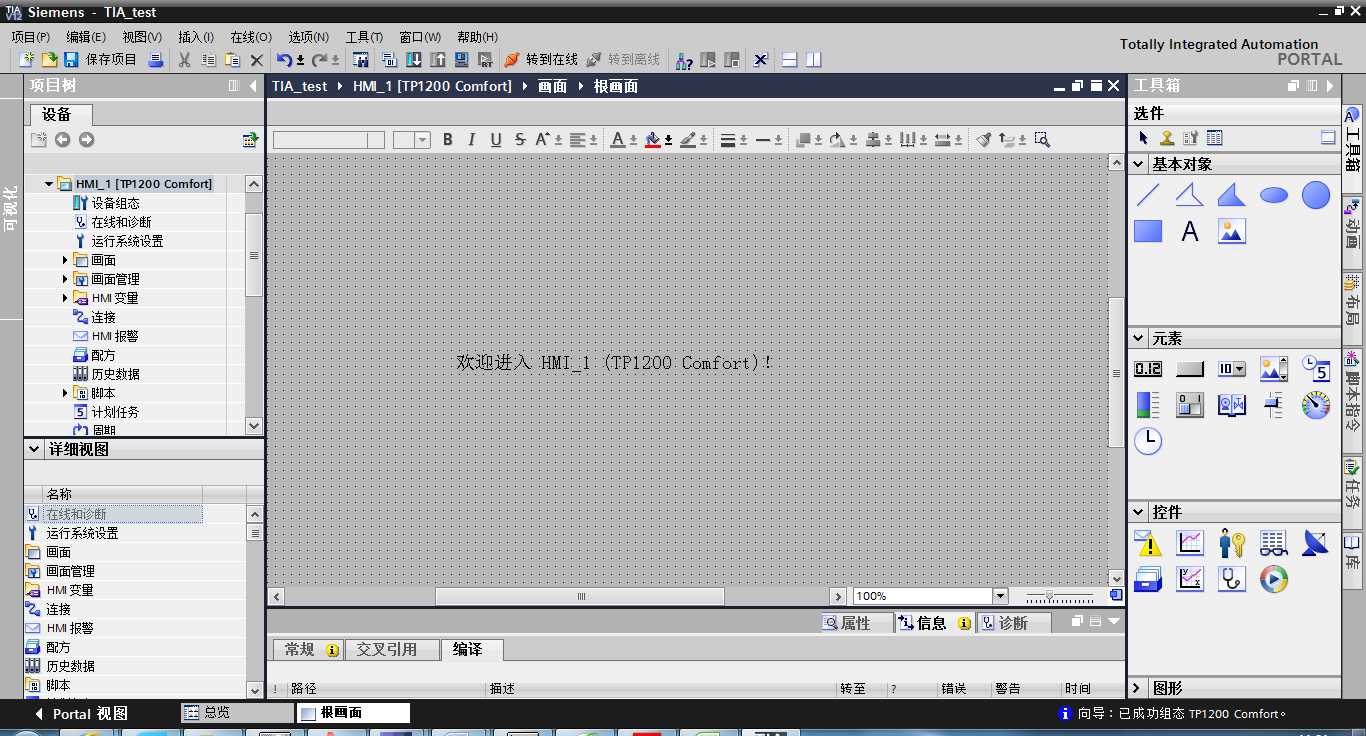Image resolution: width=1366 pixels, height=736 pixels.
Task: Choose the Gauge element icon
Action: [x=1316, y=404]
